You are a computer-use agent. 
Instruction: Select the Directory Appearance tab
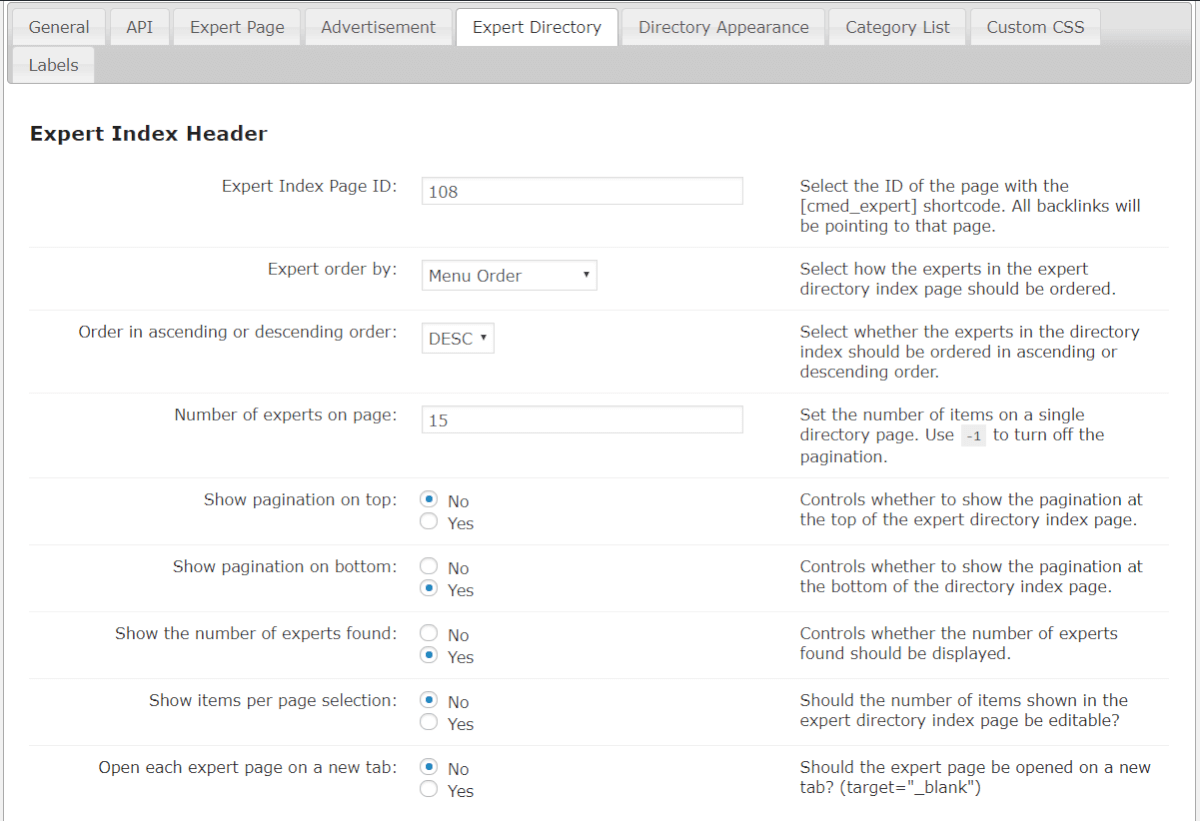click(x=723, y=27)
